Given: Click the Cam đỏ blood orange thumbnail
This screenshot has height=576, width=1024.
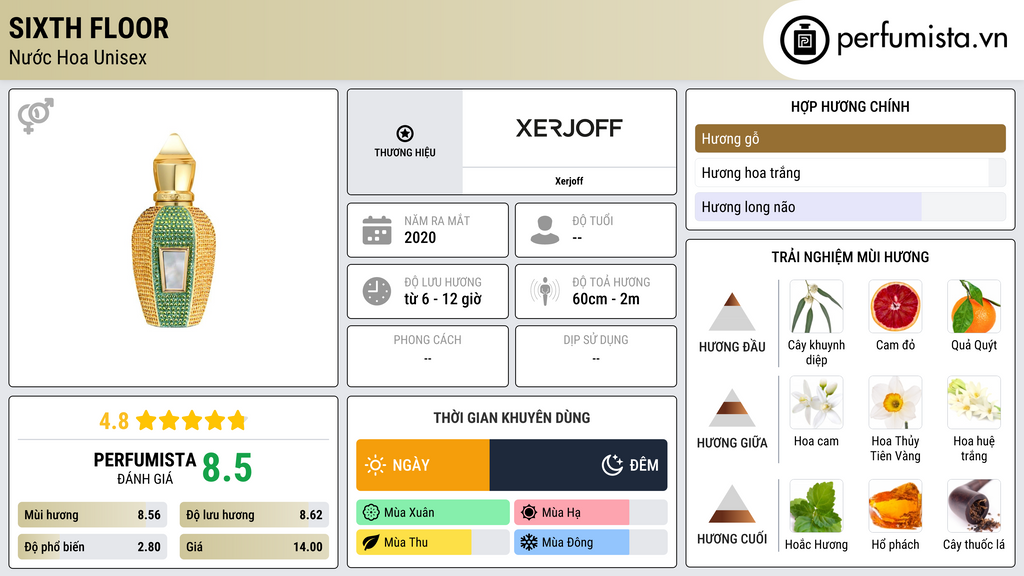Looking at the screenshot, I should pyautogui.click(x=895, y=306).
